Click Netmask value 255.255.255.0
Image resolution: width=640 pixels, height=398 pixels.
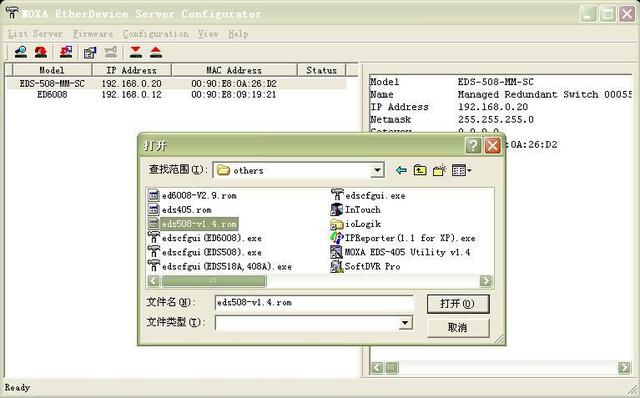(x=496, y=120)
